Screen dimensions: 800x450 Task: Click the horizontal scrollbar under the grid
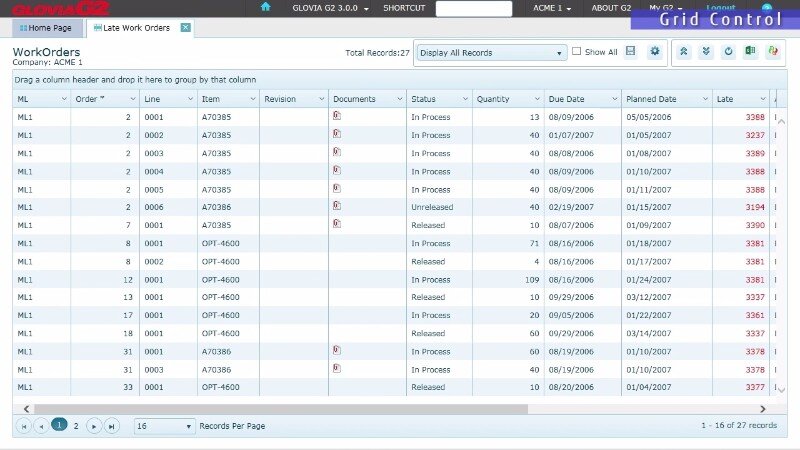pos(280,408)
